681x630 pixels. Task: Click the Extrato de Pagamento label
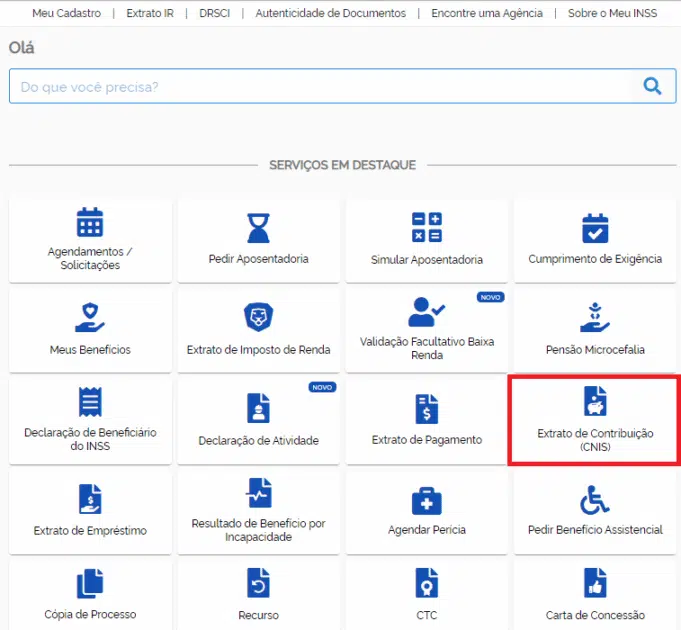pyautogui.click(x=427, y=440)
